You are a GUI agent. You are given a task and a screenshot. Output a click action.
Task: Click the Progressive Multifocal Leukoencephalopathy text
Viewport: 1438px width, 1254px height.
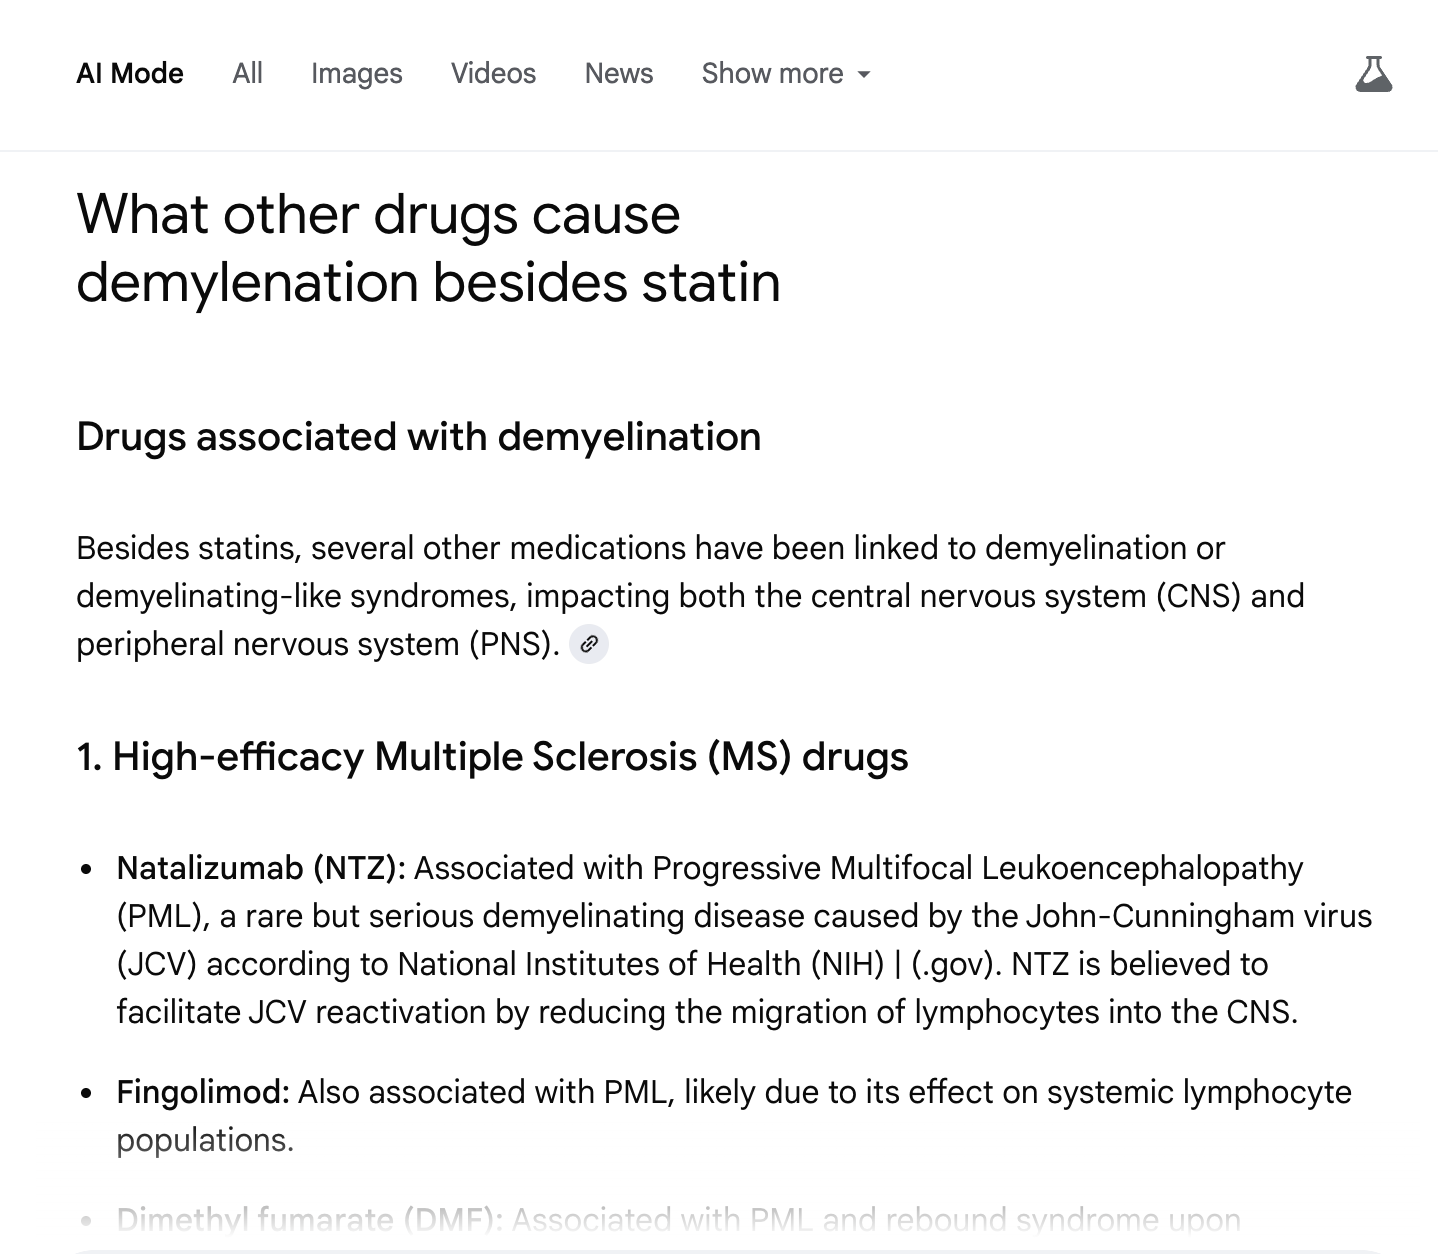coord(977,868)
